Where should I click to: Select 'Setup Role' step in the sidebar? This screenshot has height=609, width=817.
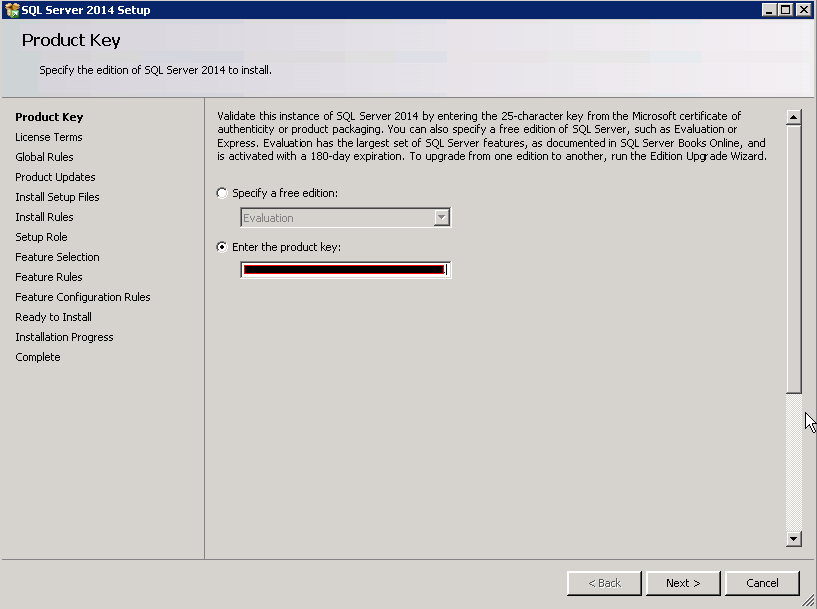coord(41,237)
